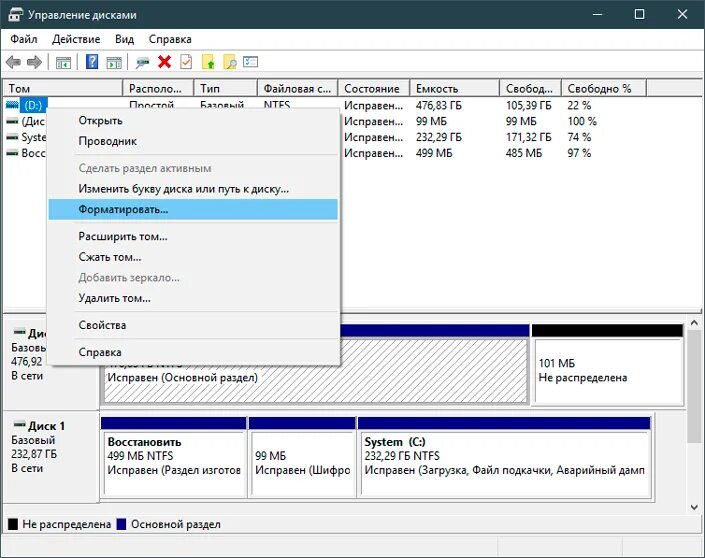
Task: Sort by the Файловая с... column header
Action: coord(298,89)
